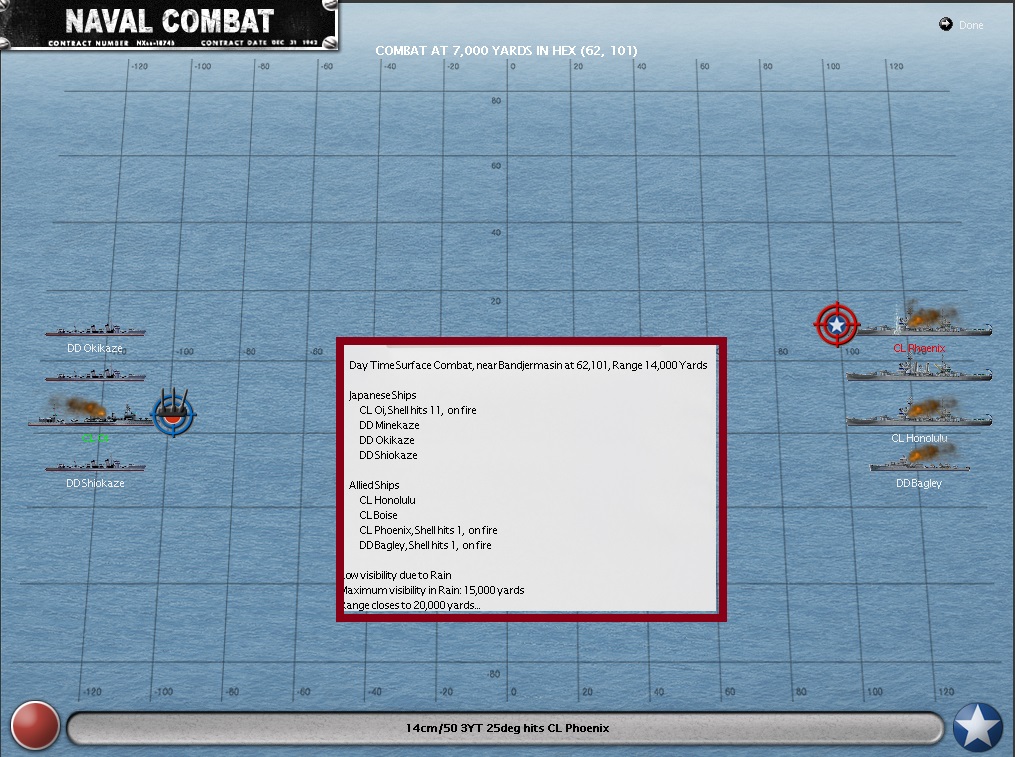Viewport: 1015px width, 757px height.
Task: Click the red star target crosshair marker
Action: pos(836,324)
